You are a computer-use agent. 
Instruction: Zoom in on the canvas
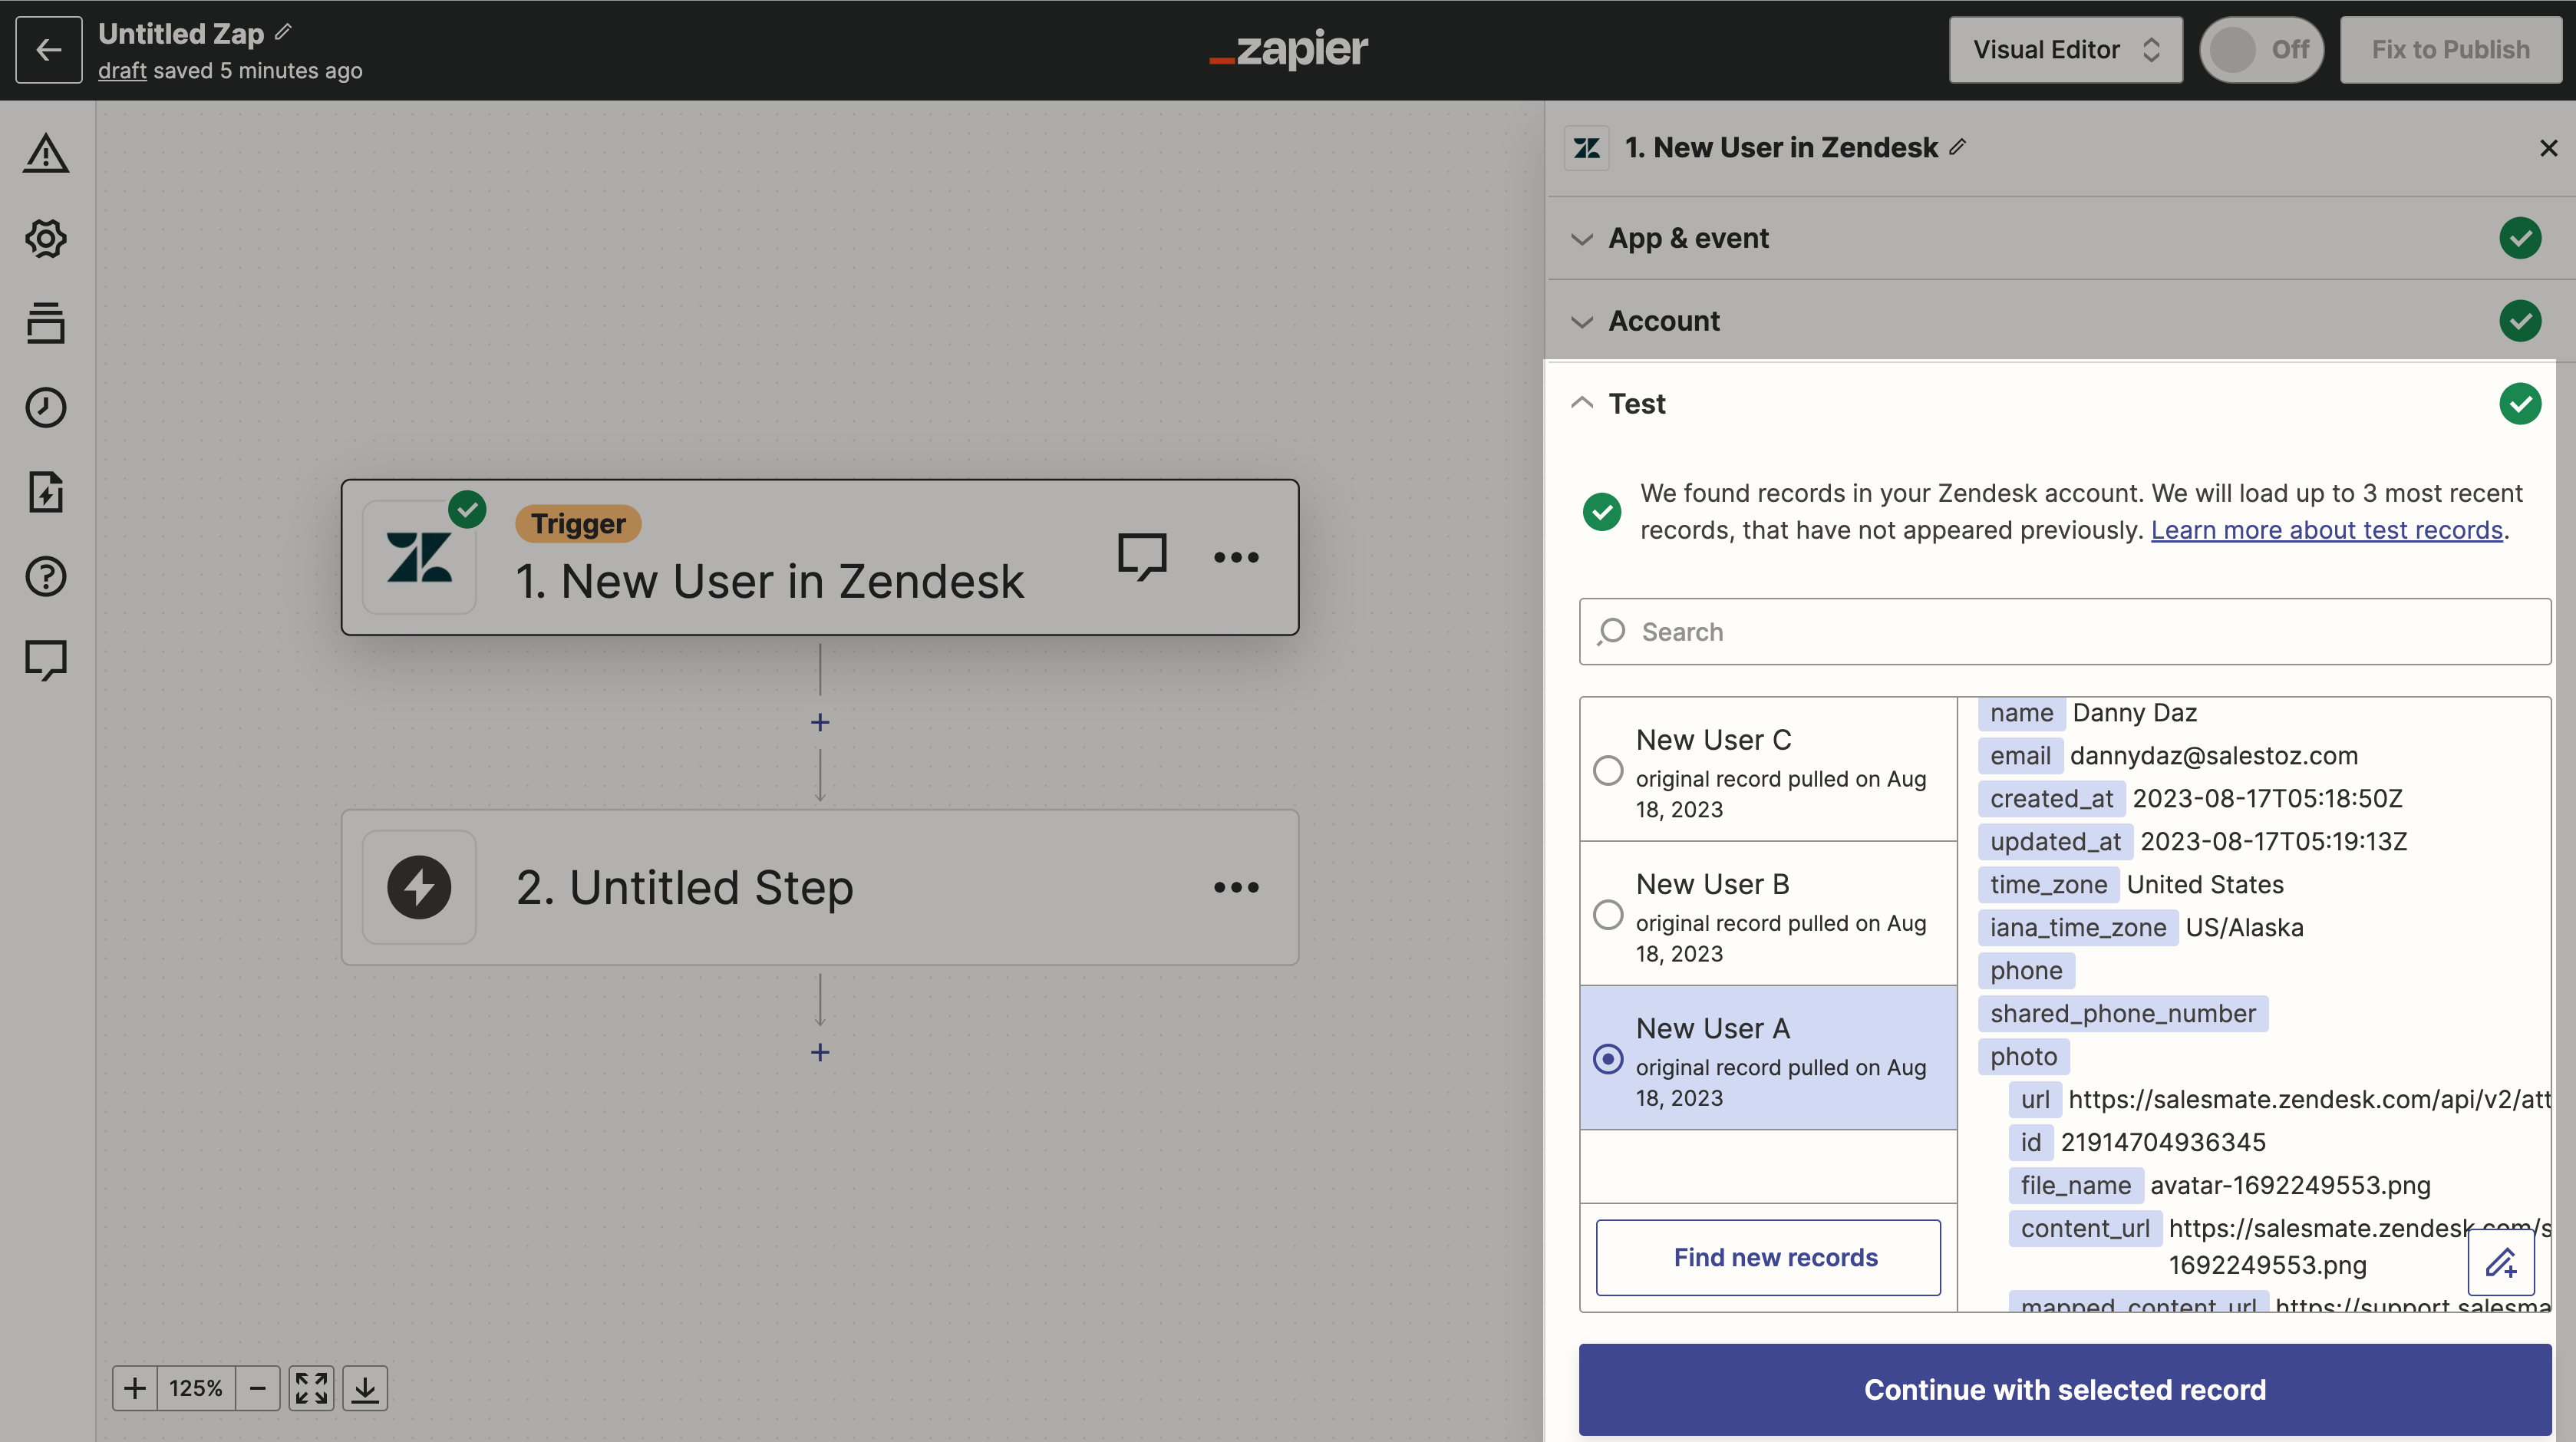coord(135,1388)
